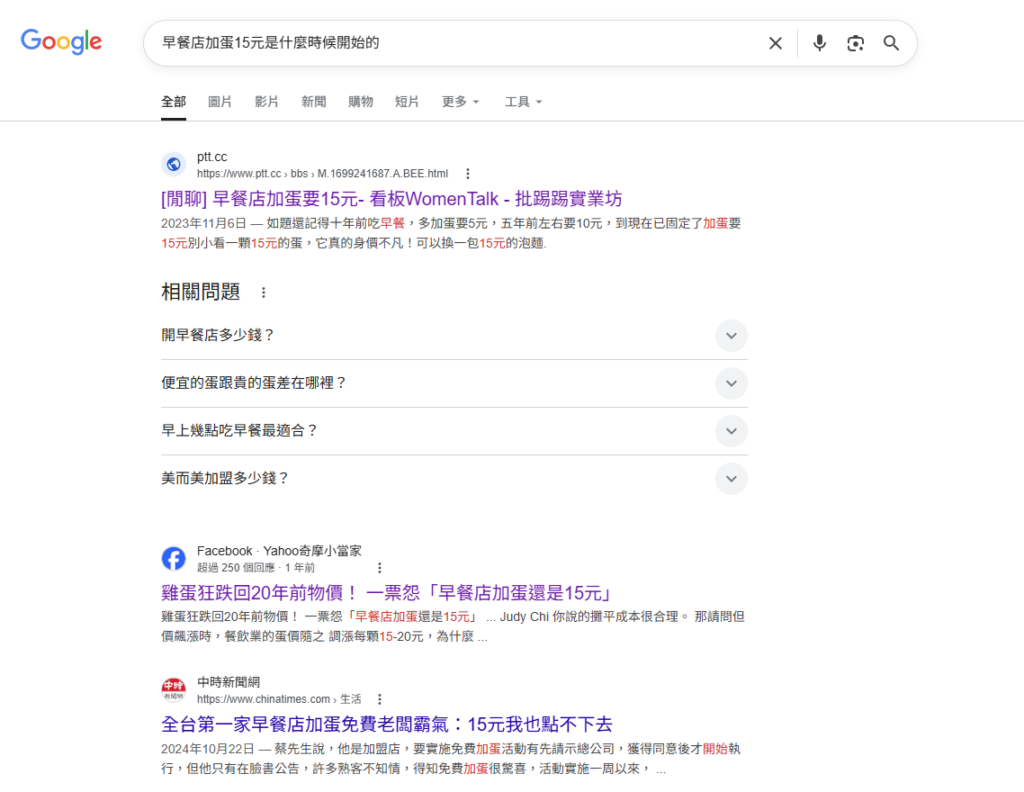Expand the question 開早餐店多少錢？
This screenshot has width=1024, height=792.
731,336
